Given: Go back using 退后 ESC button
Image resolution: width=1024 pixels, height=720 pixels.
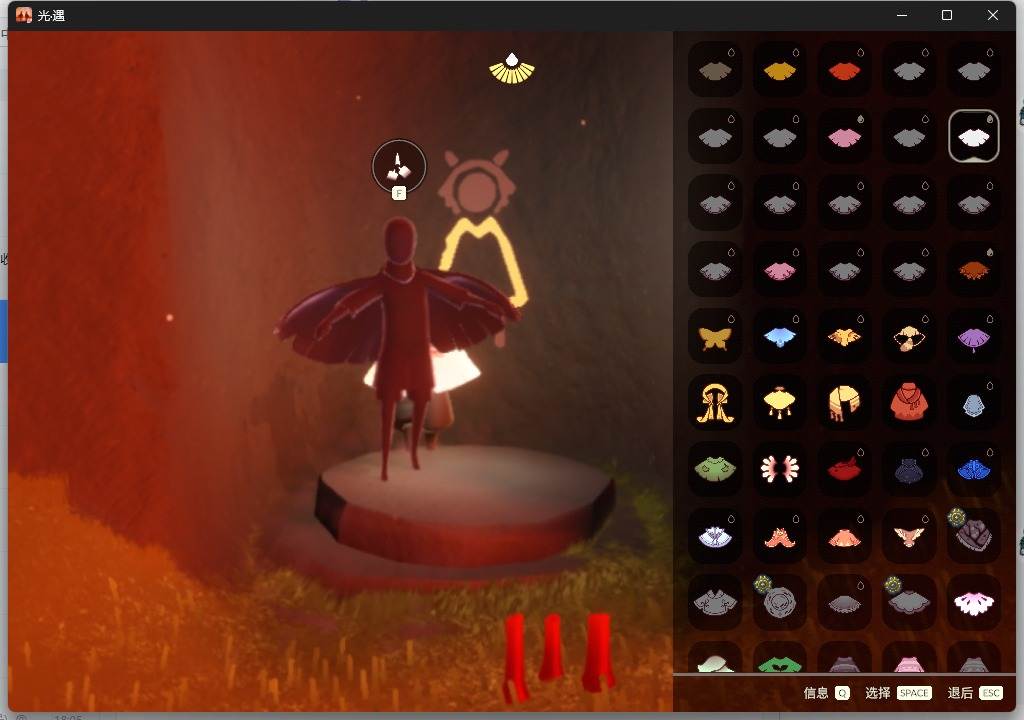Looking at the screenshot, I should 975,693.
